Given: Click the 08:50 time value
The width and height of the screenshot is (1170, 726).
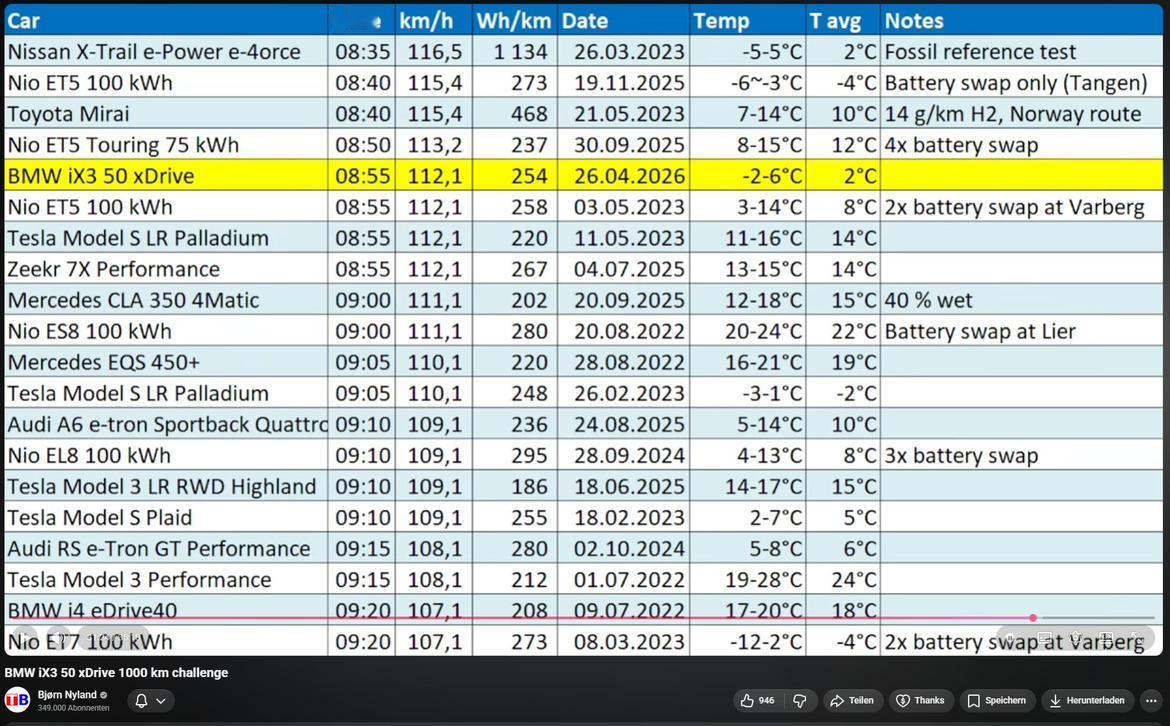Looking at the screenshot, I should tap(363, 145).
